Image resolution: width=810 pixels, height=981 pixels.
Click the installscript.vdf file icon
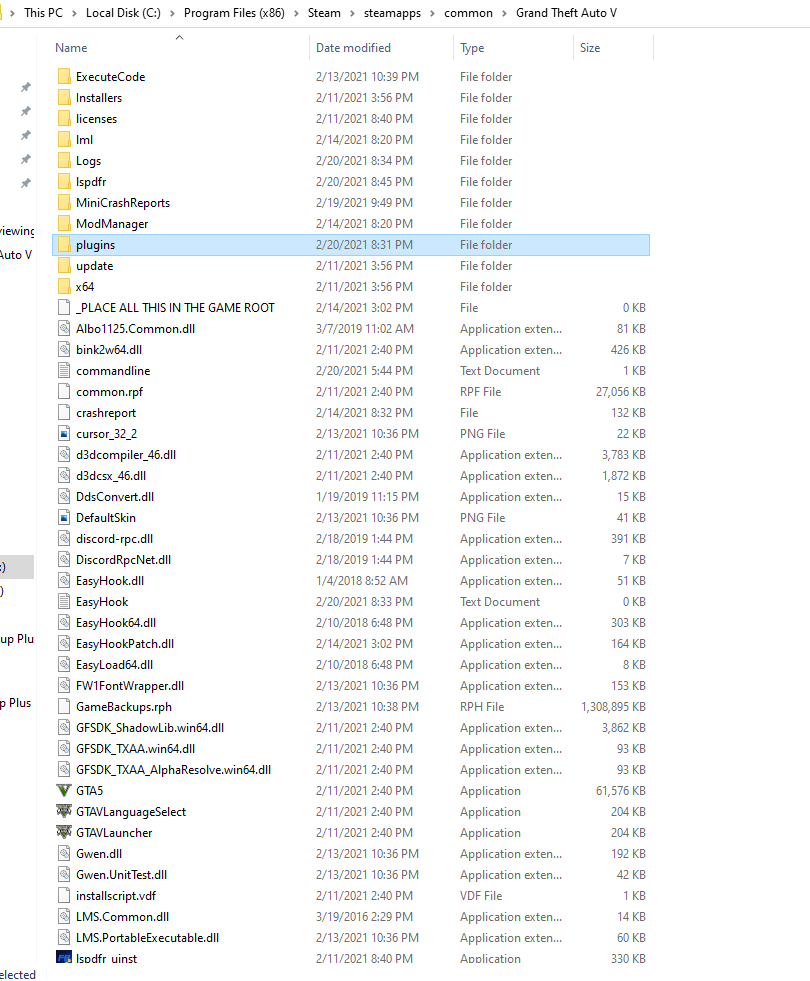coord(64,896)
